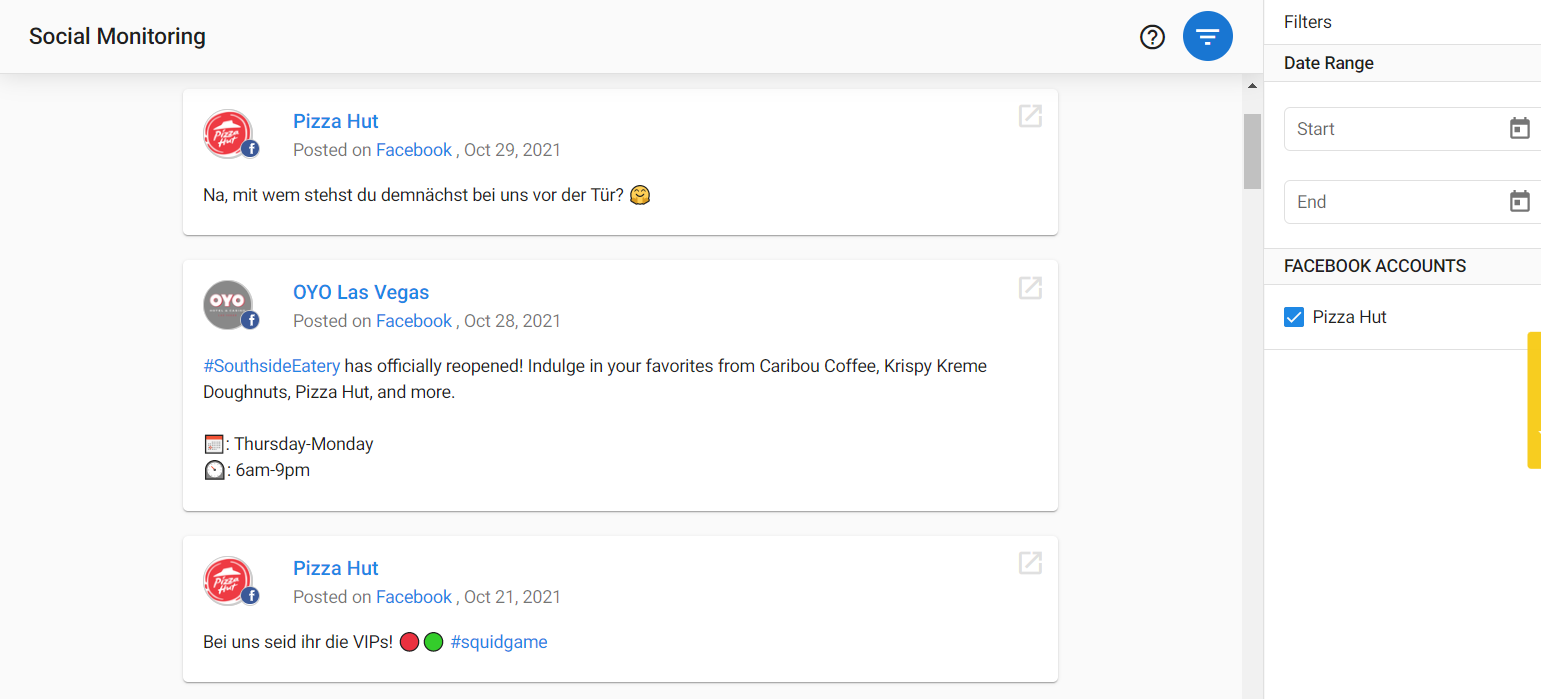Open the OYO Las Vegas profile link

click(361, 292)
